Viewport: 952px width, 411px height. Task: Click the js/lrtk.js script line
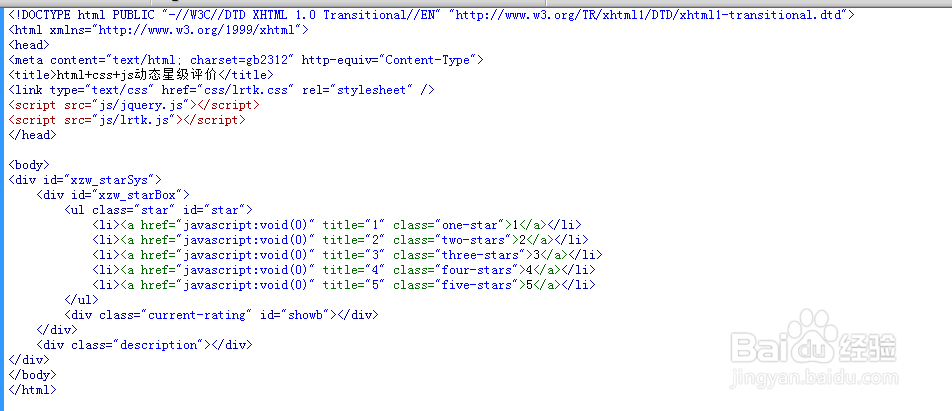[127, 120]
